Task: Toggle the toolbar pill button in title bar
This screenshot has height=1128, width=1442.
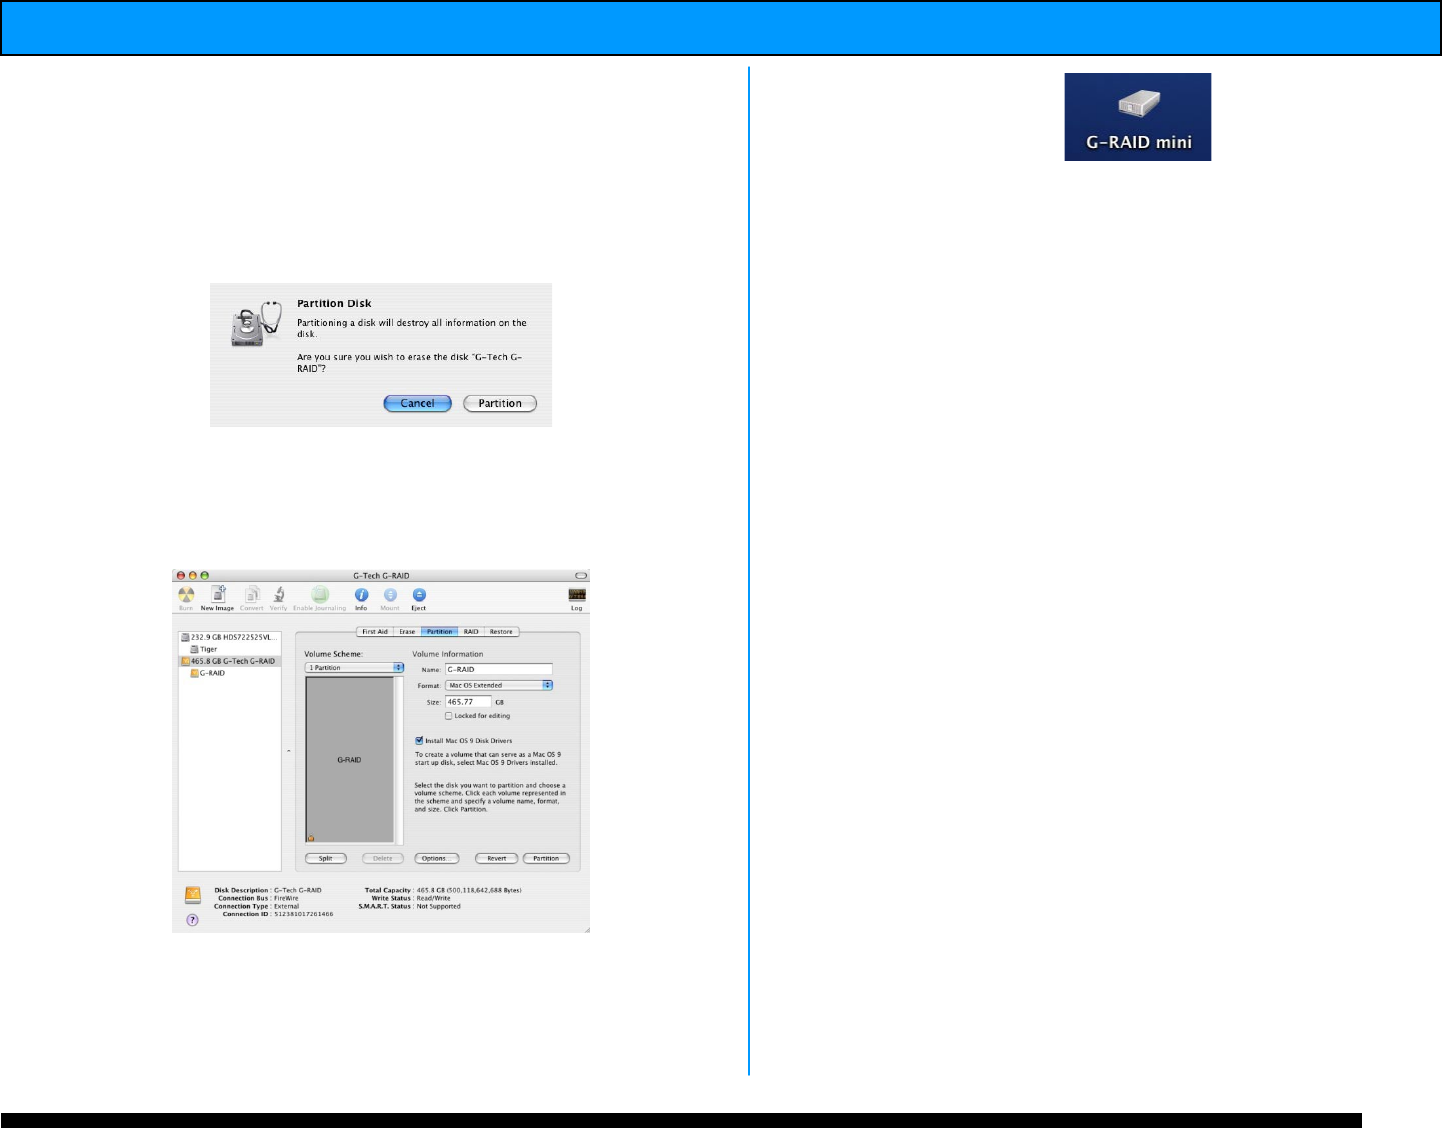Action: 580,576
